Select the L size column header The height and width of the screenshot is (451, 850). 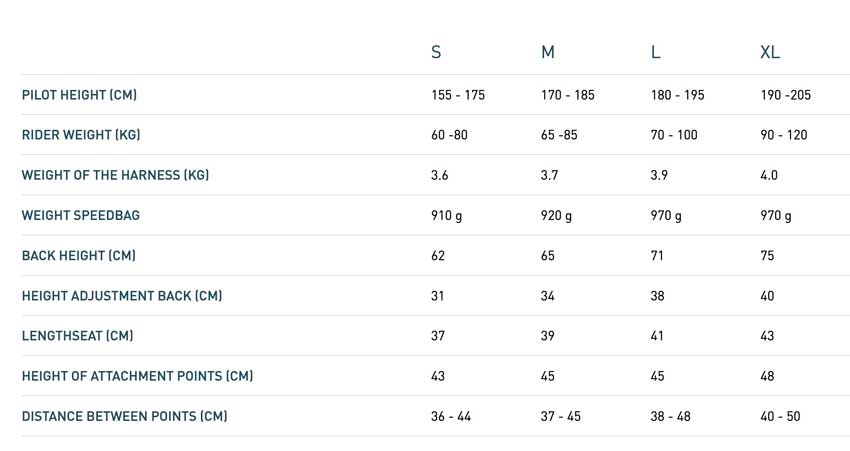655,52
